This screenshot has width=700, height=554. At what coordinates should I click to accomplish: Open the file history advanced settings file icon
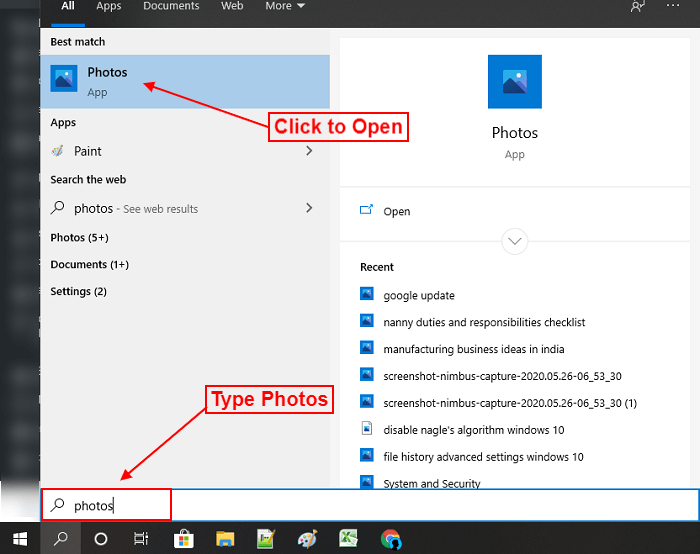(x=367, y=455)
